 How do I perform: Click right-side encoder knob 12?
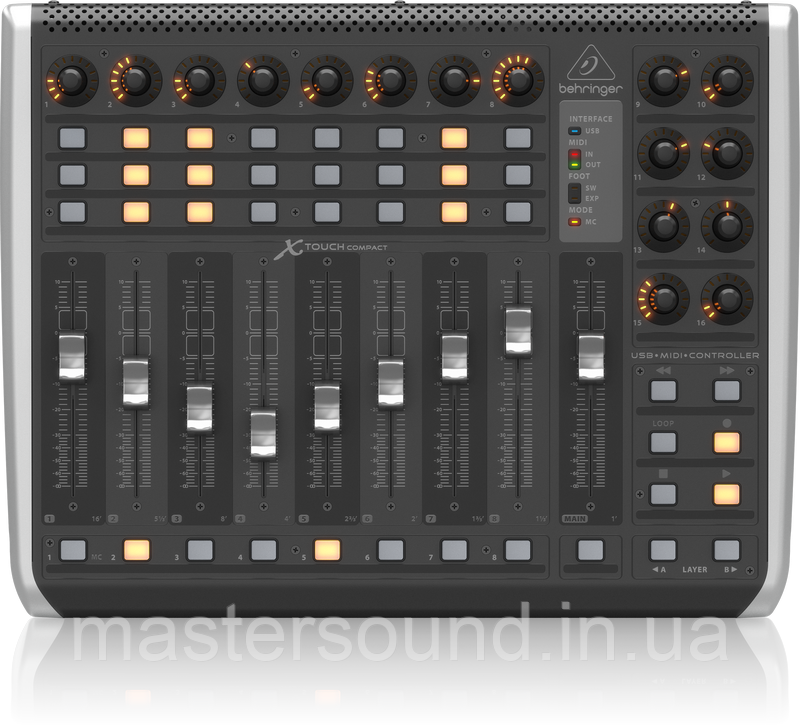pyautogui.click(x=727, y=153)
